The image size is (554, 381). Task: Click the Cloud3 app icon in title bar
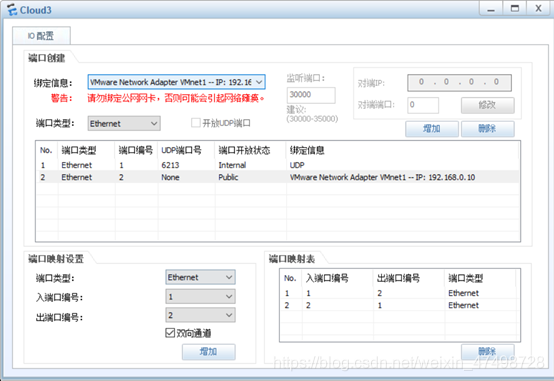point(12,10)
